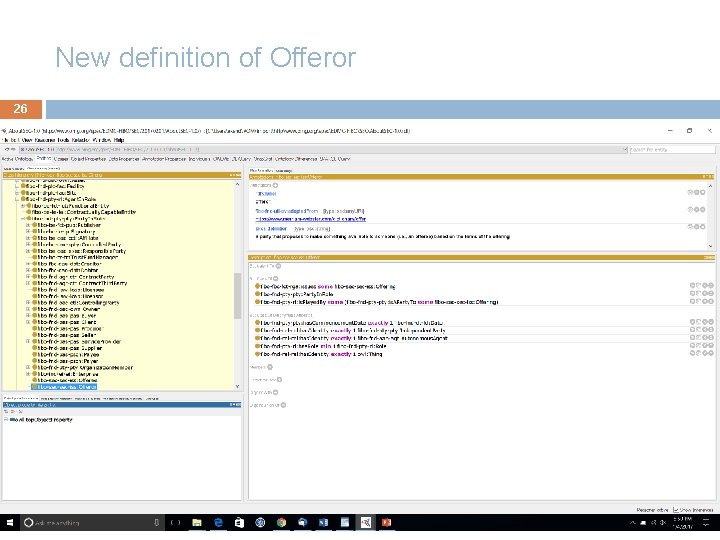The image size is (720, 540).
Task: Switch to the Annotation Properties tab
Action: point(164,159)
